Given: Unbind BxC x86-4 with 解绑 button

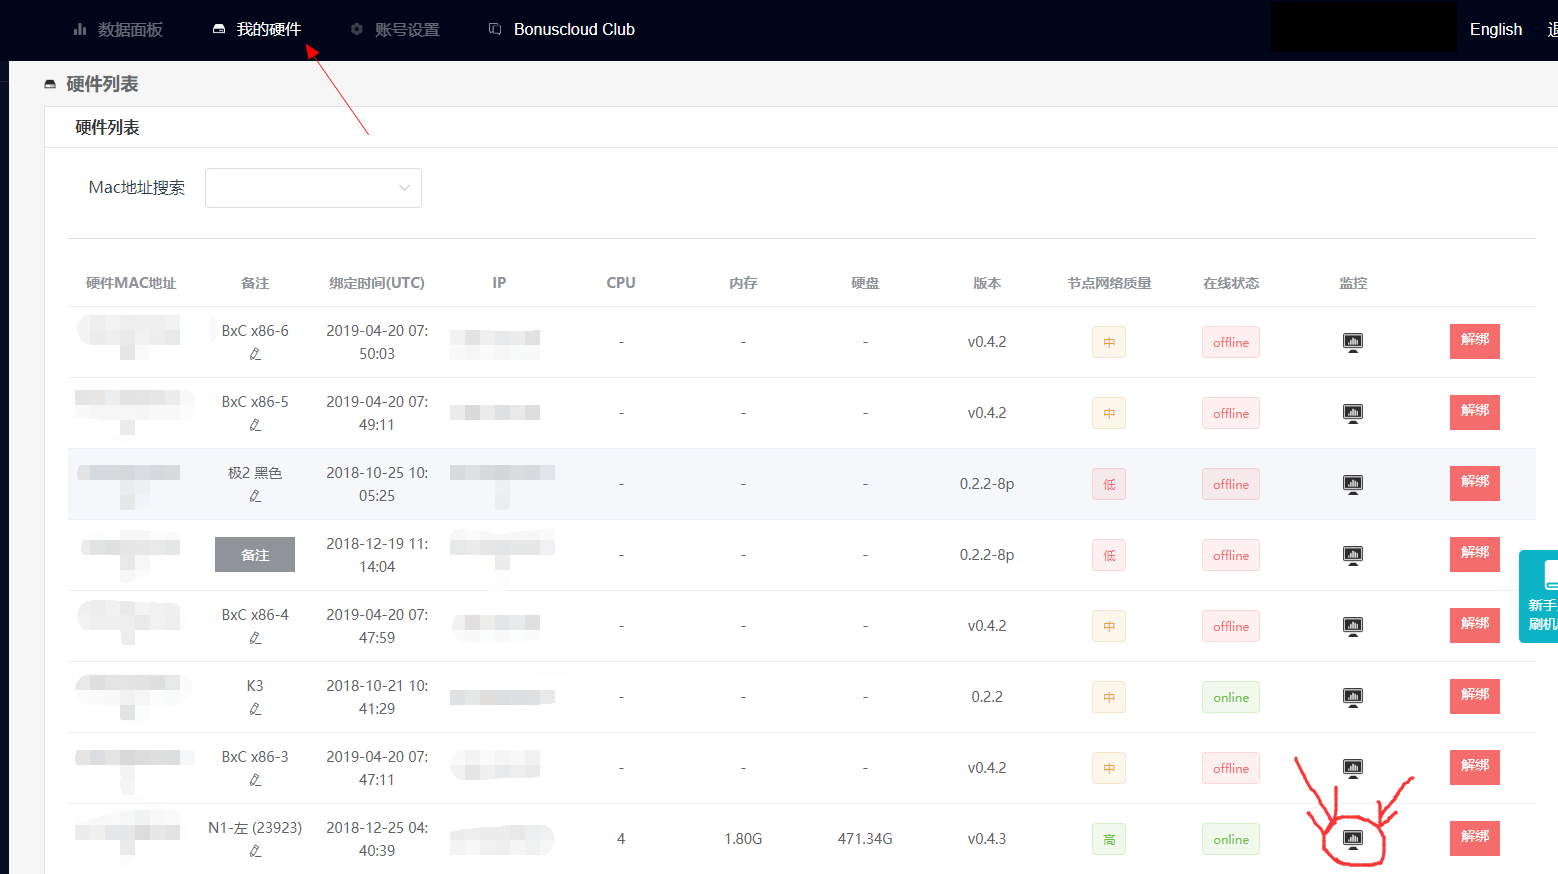Looking at the screenshot, I should [x=1475, y=625].
